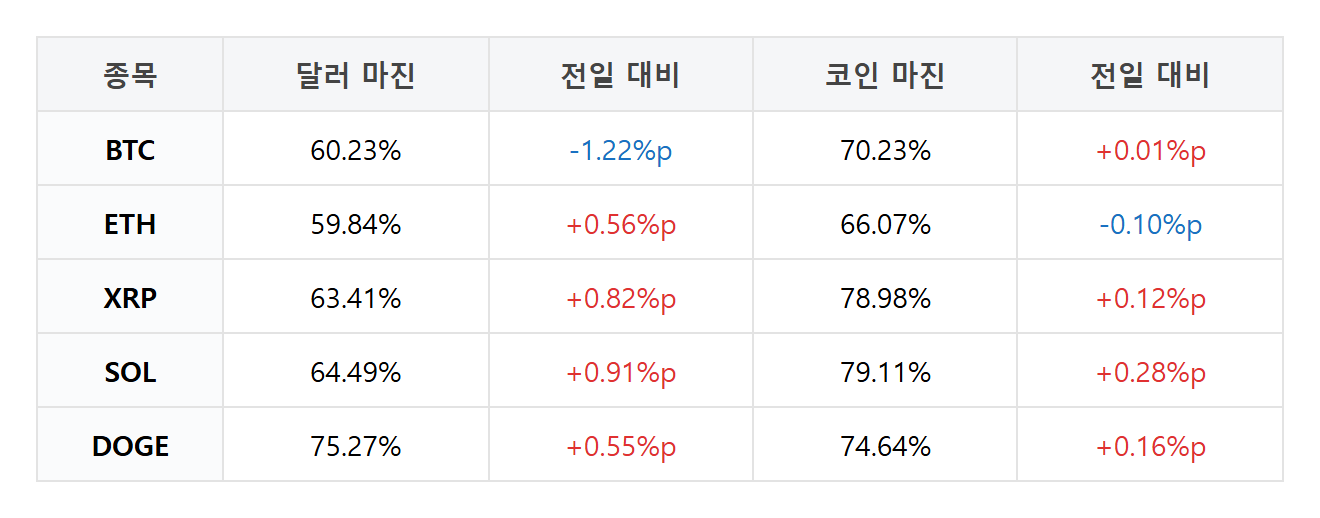This screenshot has width=1320, height=518.
Task: Select the blue -0.10%p value
Action: tap(1151, 225)
